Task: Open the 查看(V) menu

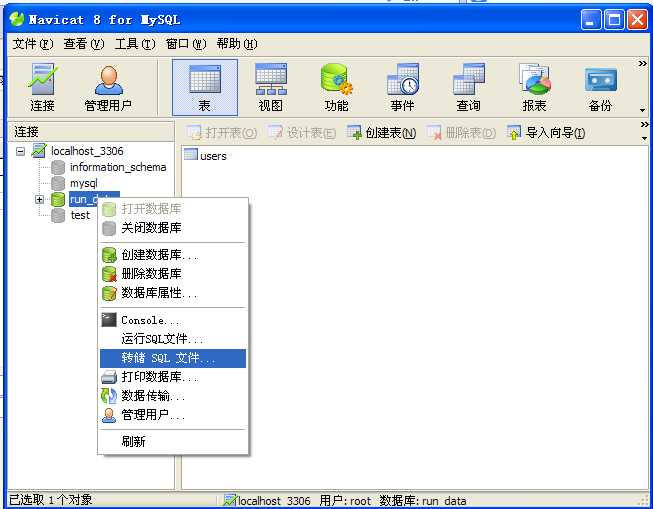Action: (x=84, y=44)
